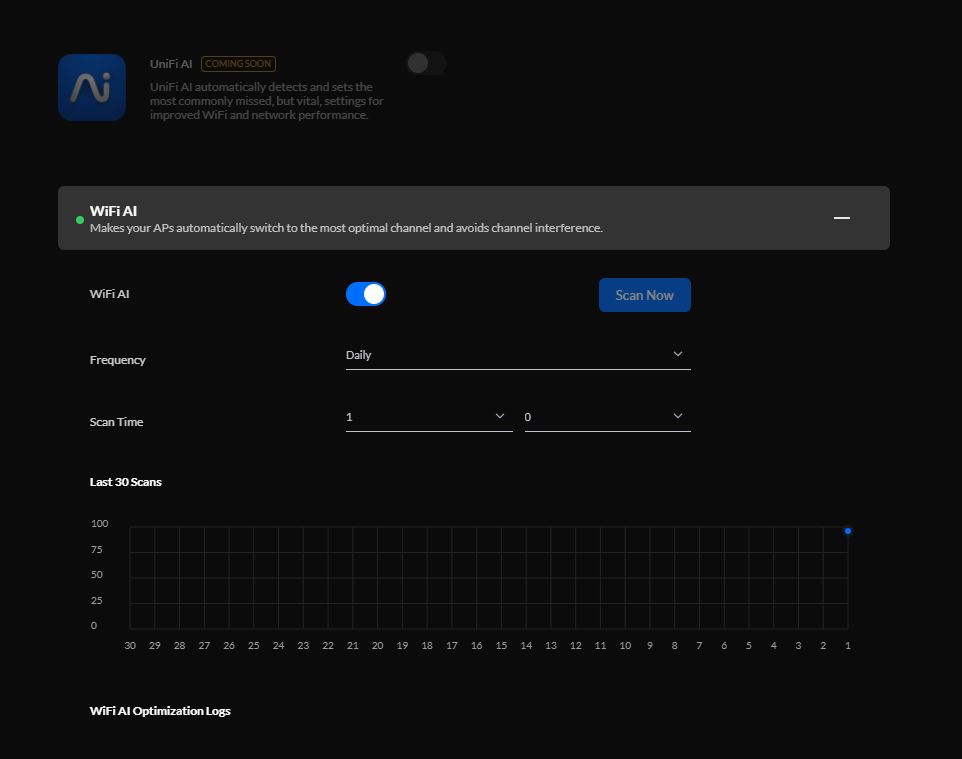The image size is (962, 759).
Task: Click the UniFi AI app icon
Action: (x=92, y=87)
